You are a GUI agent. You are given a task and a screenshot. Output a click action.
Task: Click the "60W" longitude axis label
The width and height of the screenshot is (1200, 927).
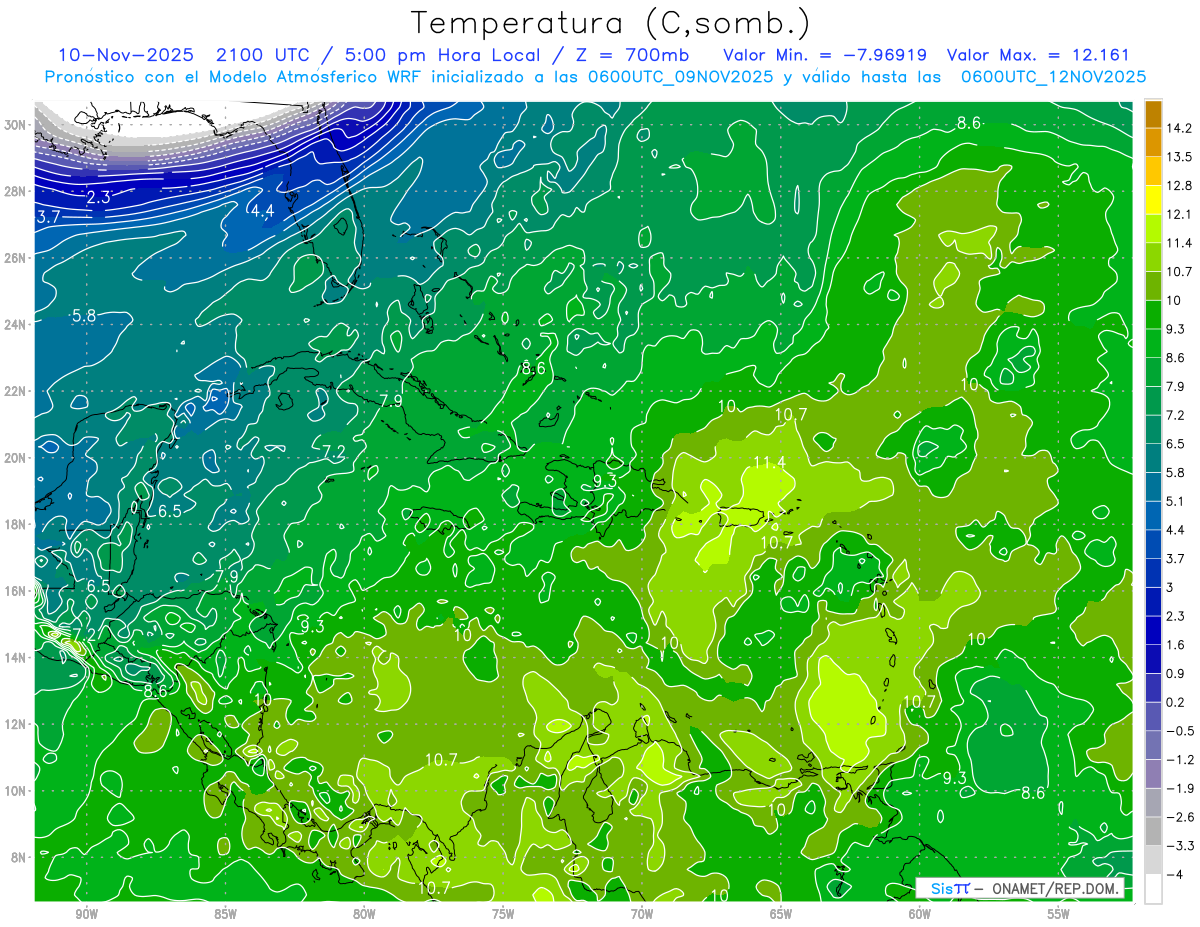920,914
